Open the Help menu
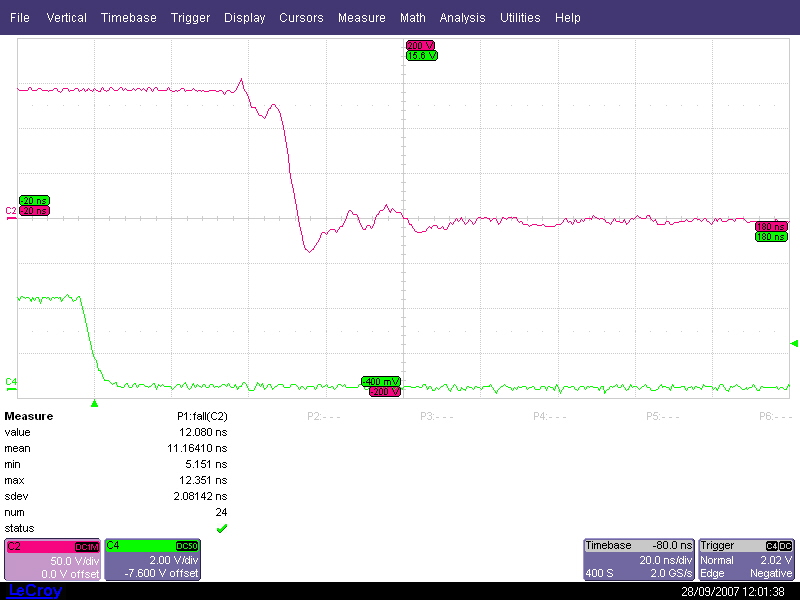The height and width of the screenshot is (600, 800). (567, 17)
